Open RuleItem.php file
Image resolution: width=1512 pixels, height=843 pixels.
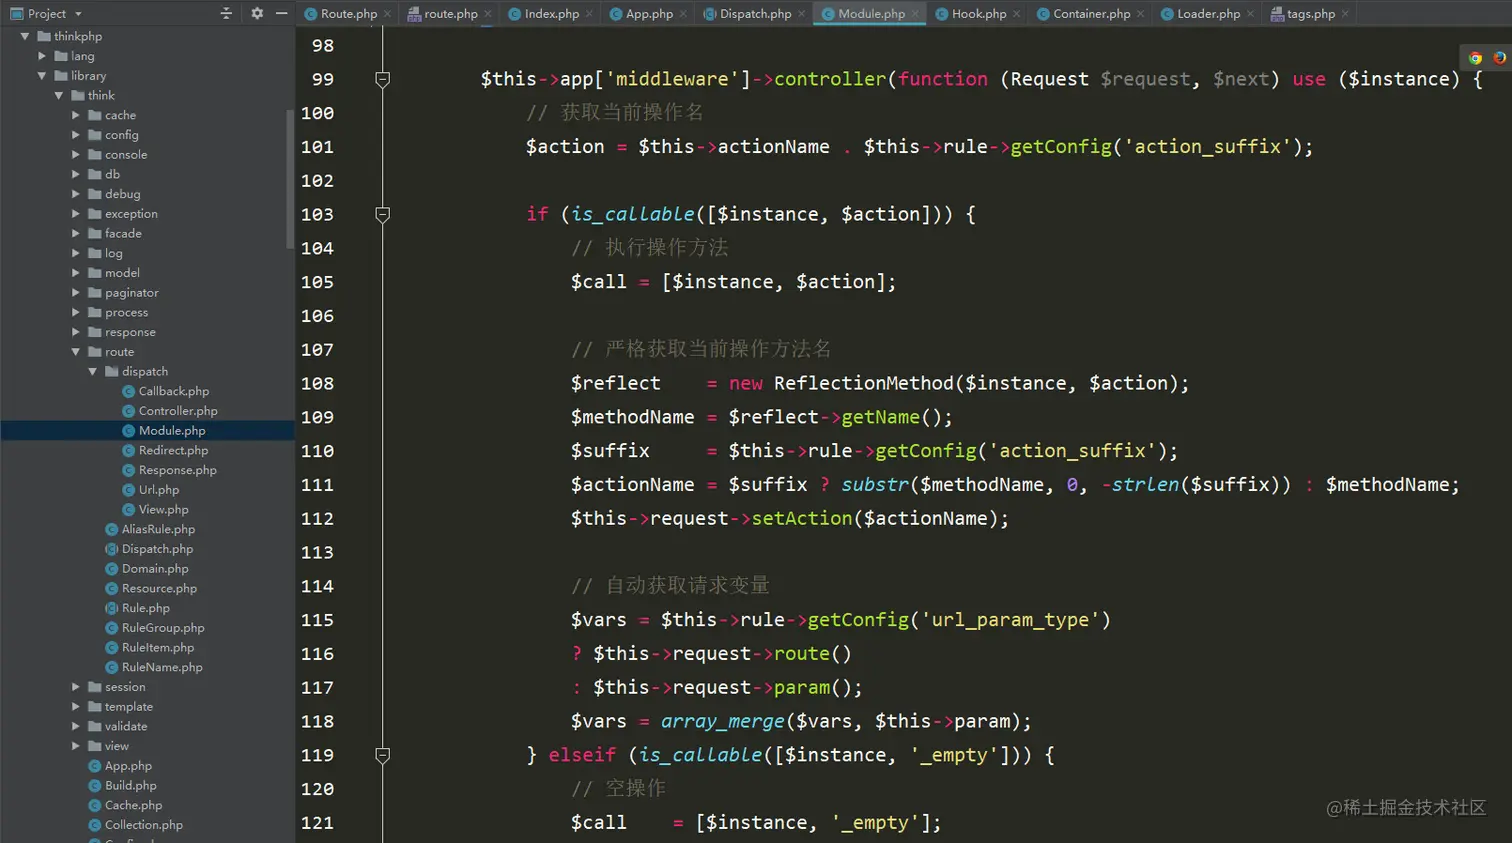pyautogui.click(x=157, y=648)
